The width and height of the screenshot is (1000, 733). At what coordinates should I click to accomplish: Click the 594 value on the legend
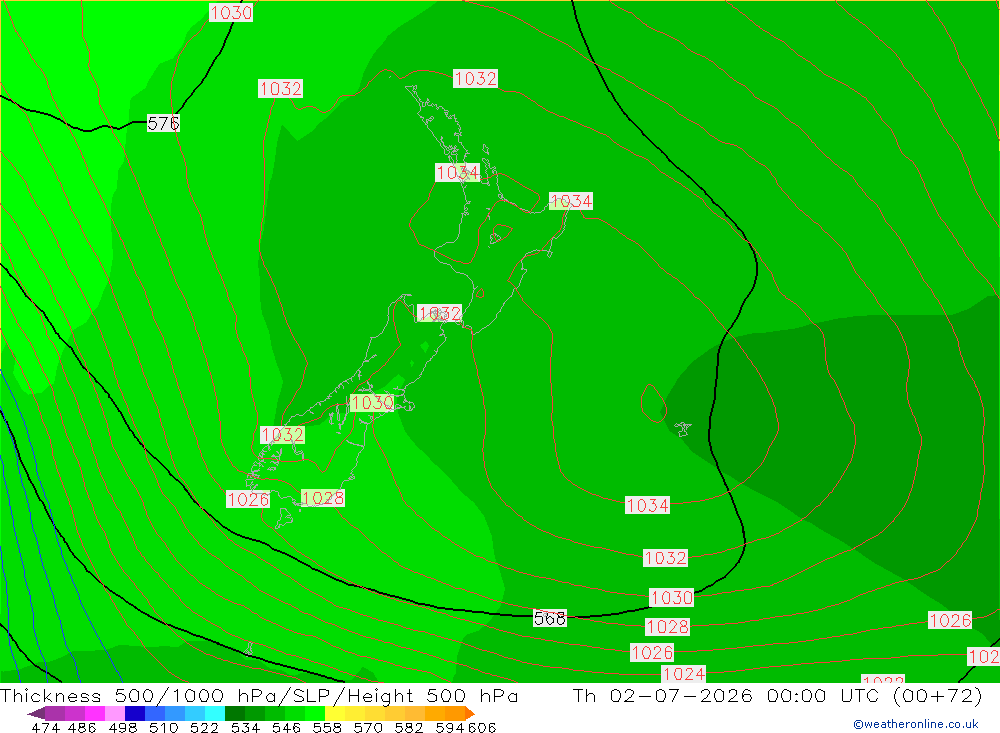[450, 727]
